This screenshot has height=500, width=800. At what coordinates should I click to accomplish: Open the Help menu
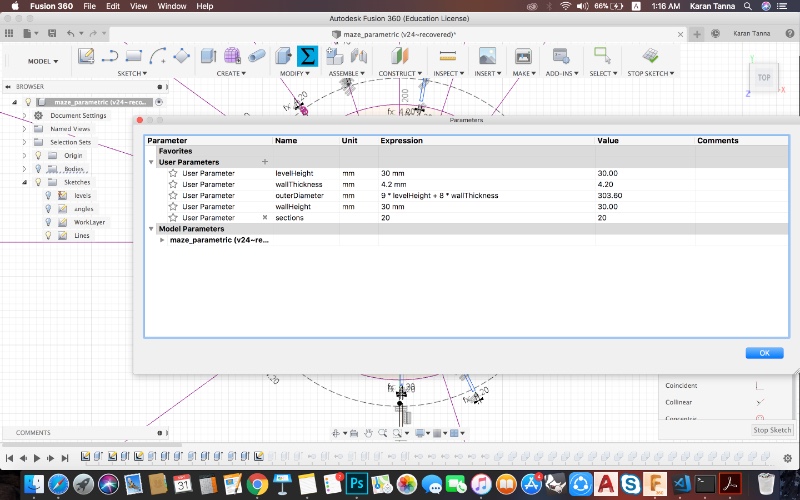click(x=205, y=6)
